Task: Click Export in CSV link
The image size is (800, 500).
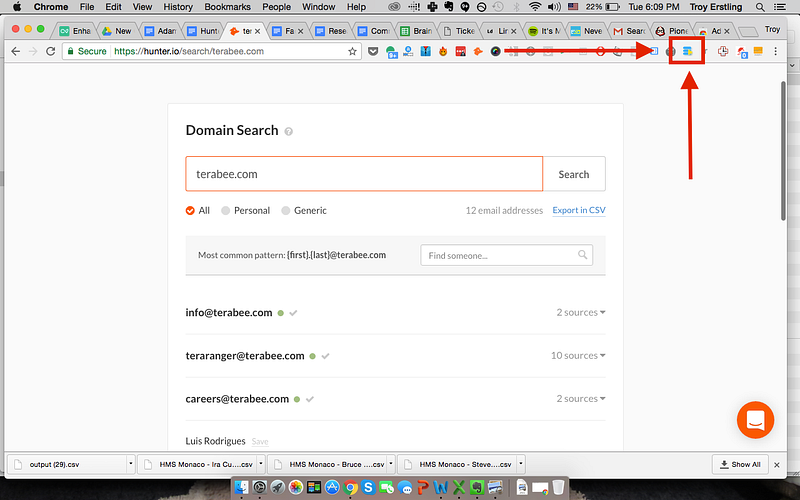Action: (x=579, y=210)
